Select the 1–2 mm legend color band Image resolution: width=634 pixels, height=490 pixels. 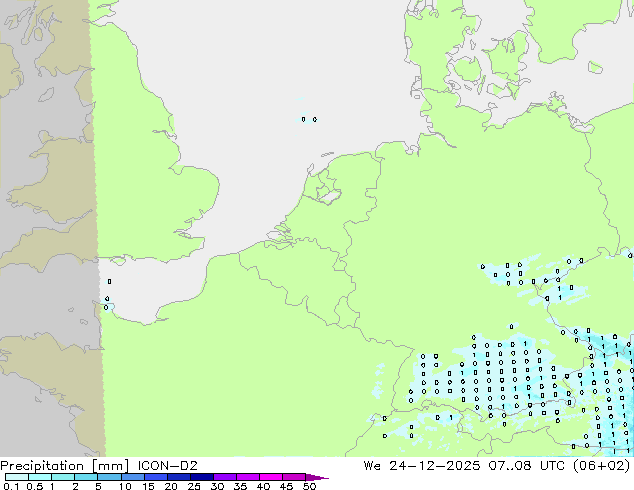[63, 478]
